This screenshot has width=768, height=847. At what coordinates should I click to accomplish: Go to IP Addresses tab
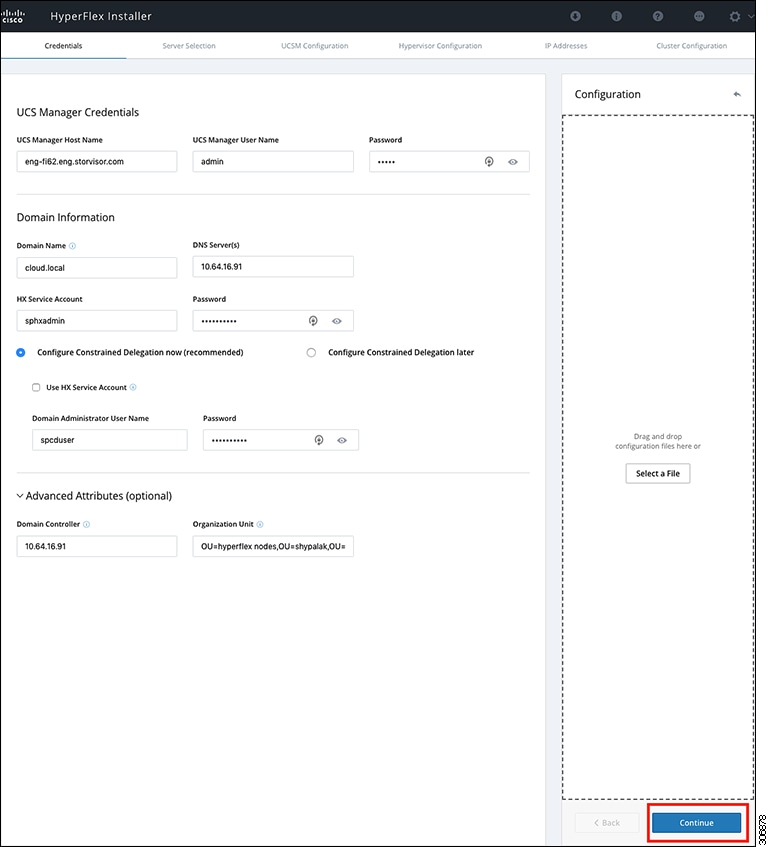[565, 46]
